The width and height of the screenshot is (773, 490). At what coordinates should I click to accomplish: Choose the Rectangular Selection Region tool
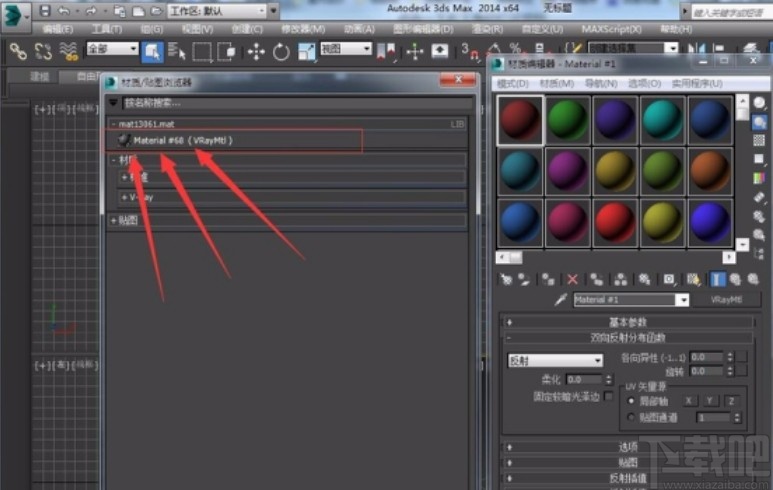point(202,51)
